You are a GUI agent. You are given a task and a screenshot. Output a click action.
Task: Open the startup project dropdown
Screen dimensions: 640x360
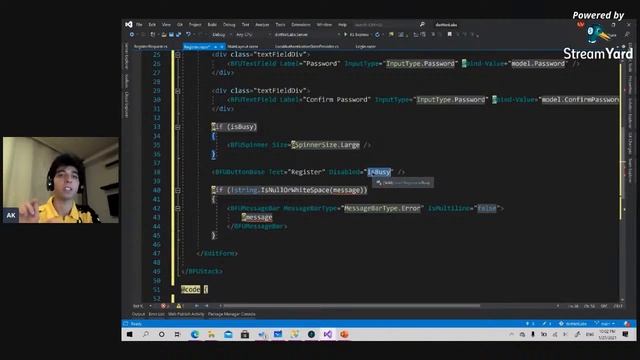(306, 35)
